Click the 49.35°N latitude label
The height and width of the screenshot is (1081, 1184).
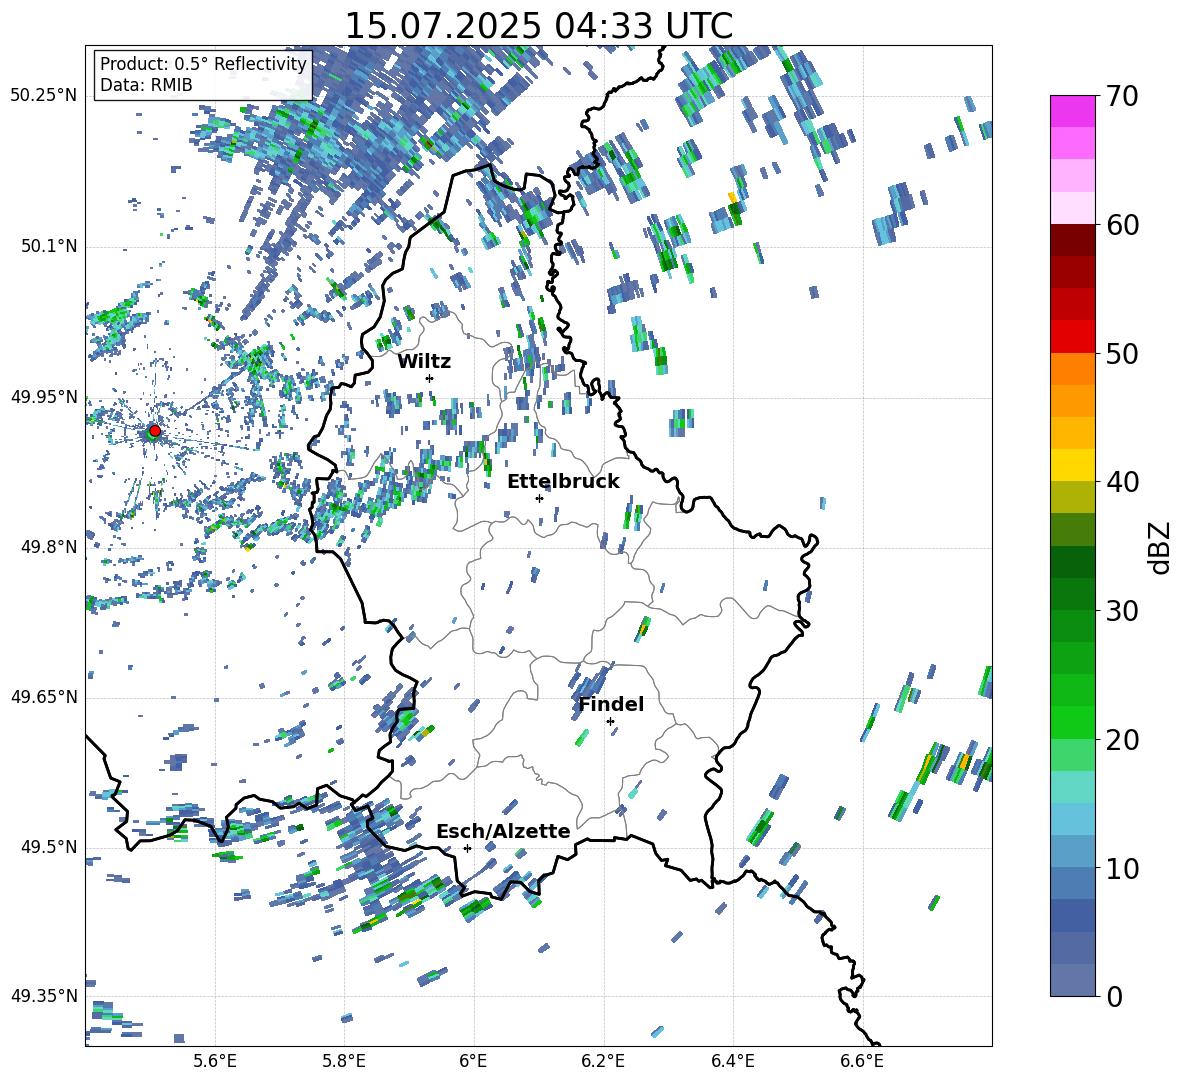[44, 996]
